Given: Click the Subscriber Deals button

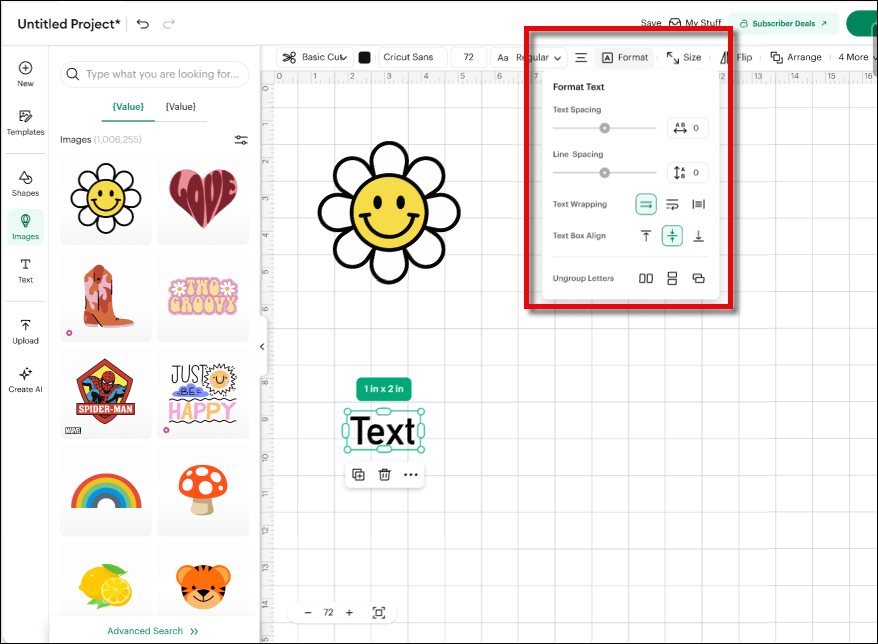Looking at the screenshot, I should click(783, 21).
